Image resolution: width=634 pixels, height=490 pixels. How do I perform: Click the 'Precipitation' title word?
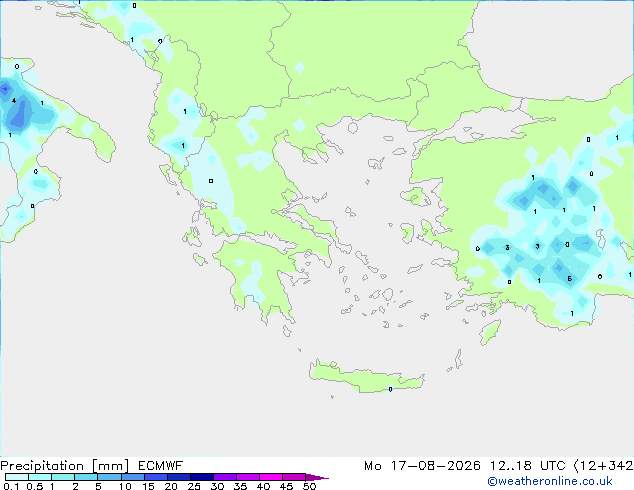[42, 466]
